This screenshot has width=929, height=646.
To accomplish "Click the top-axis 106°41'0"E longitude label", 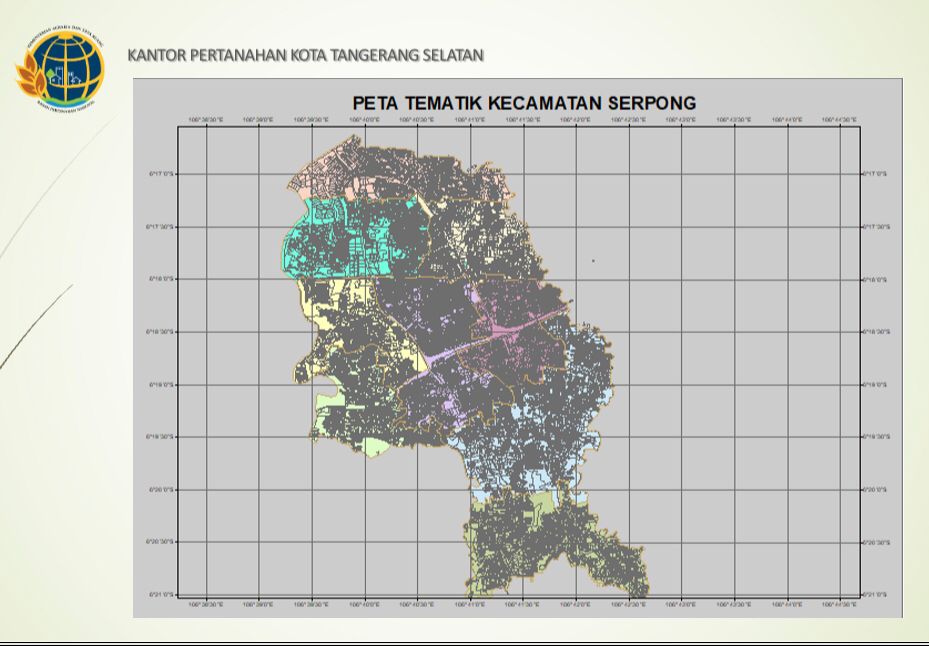I will (470, 120).
